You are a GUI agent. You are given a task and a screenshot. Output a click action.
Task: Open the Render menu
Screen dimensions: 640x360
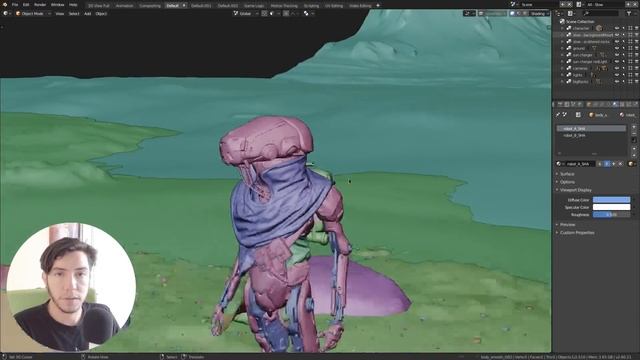(40, 4)
